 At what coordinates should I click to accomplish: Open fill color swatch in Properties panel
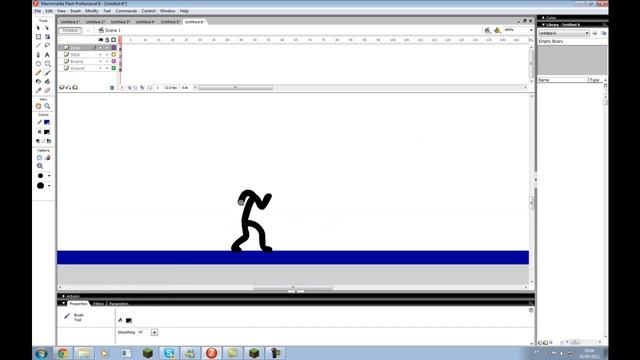pyautogui.click(x=129, y=321)
